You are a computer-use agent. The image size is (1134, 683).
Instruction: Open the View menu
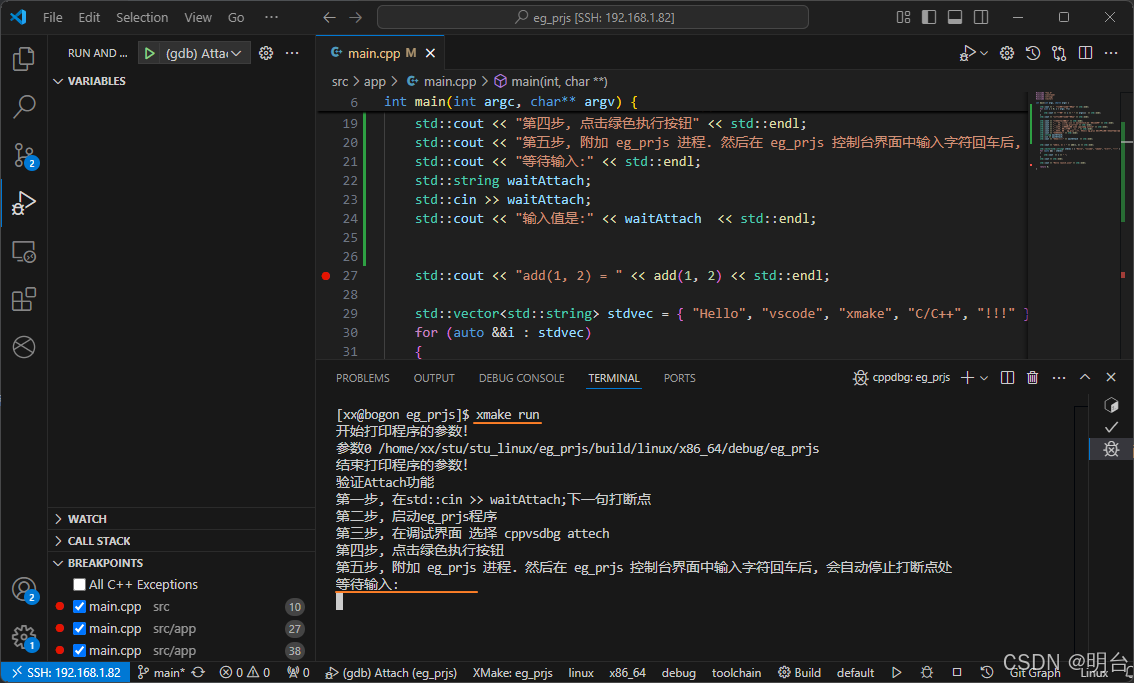[x=197, y=17]
